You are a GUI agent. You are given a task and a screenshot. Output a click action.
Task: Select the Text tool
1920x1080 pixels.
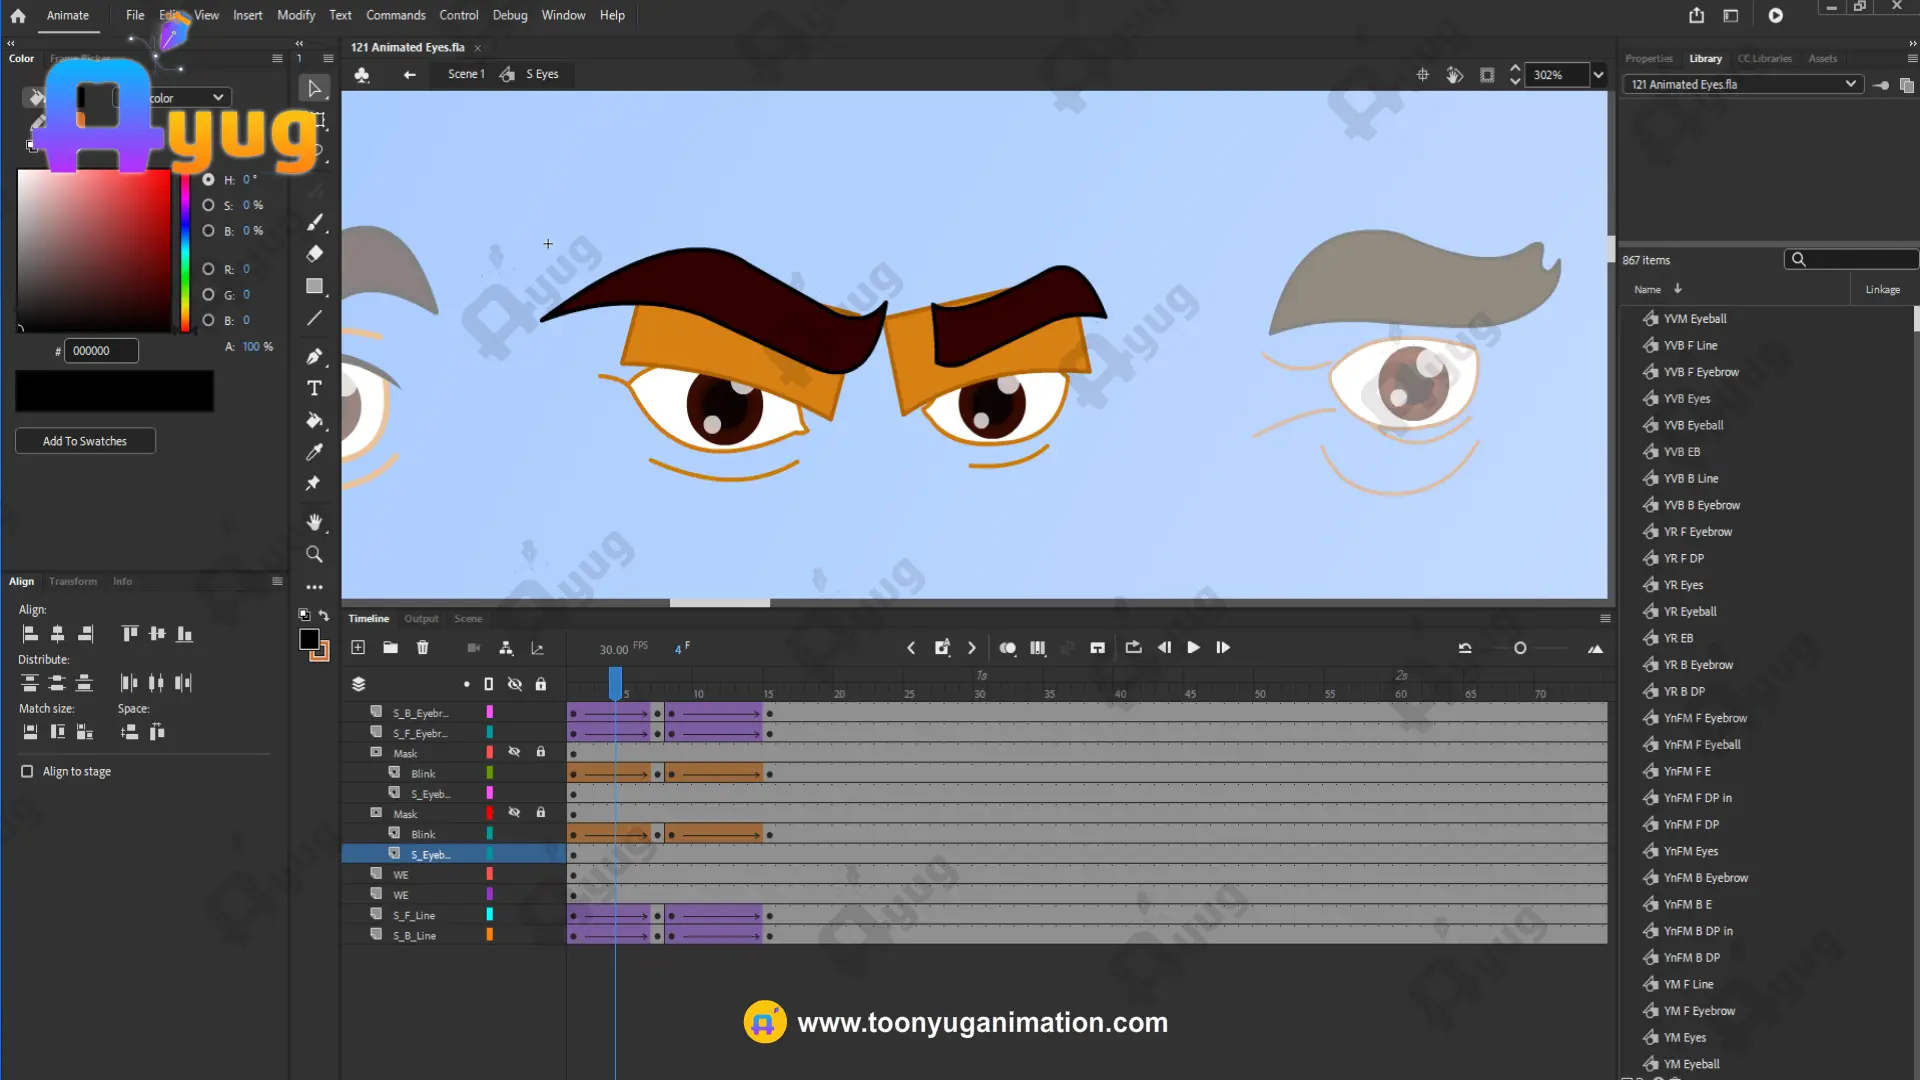[314, 388]
